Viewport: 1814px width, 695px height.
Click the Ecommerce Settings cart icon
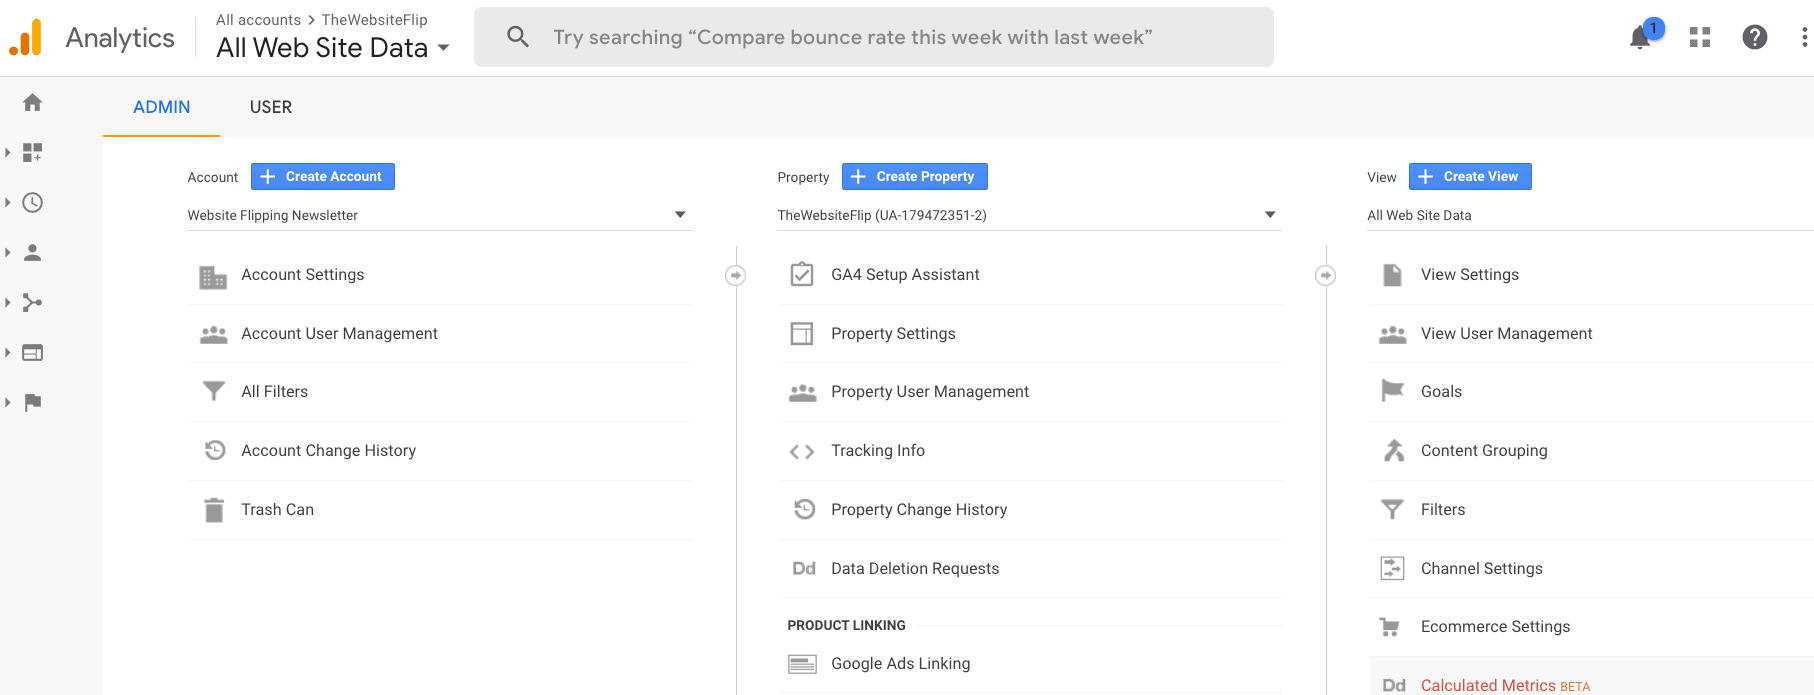tap(1390, 627)
